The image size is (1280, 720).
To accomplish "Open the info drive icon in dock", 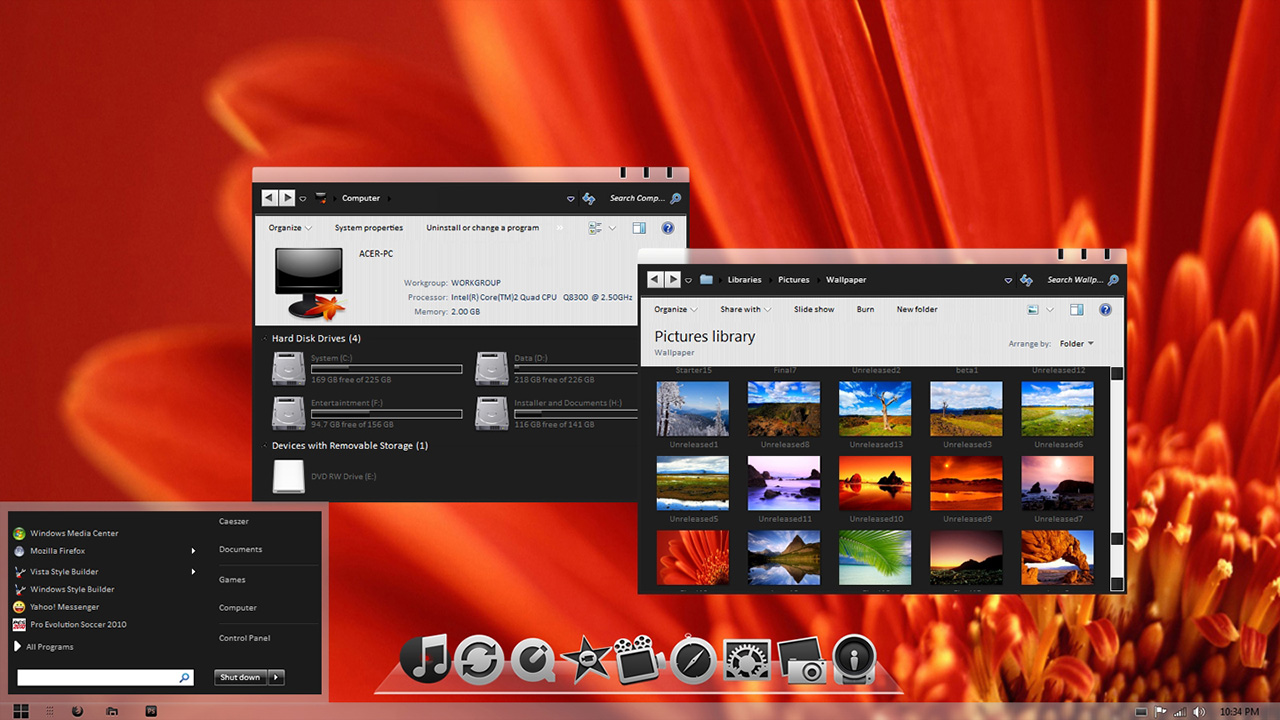I will point(855,659).
